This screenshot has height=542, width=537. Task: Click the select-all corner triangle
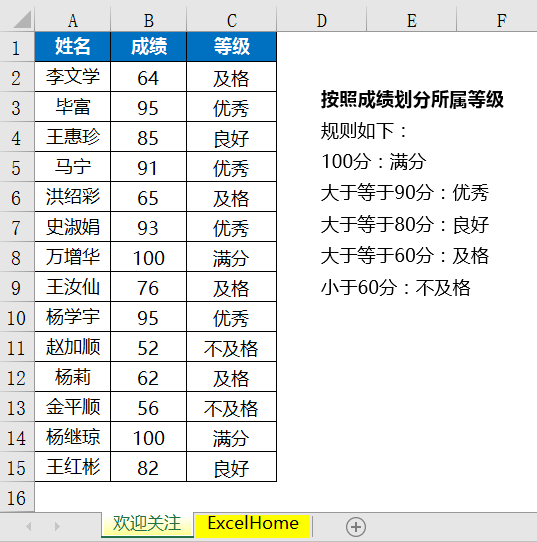pos(21,20)
